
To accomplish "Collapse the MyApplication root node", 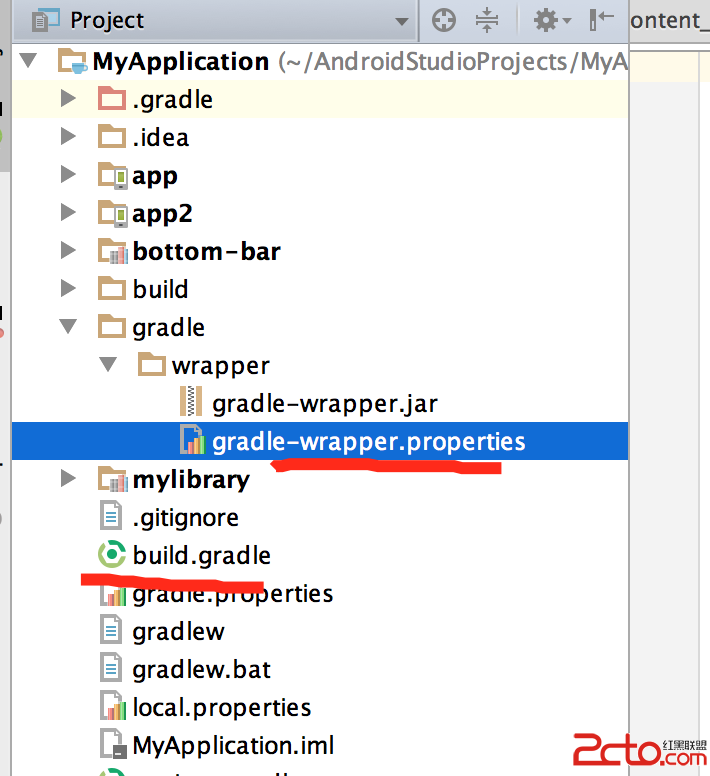I will pyautogui.click(x=27, y=61).
